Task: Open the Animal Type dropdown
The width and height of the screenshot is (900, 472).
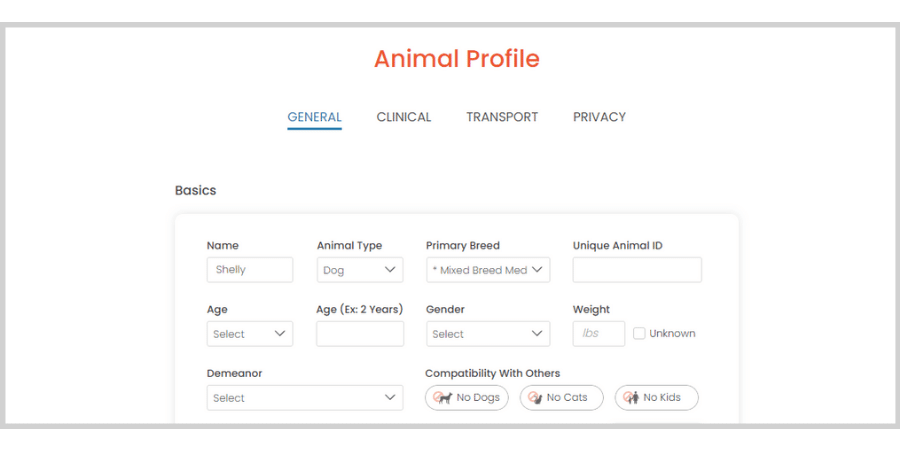Action: tap(360, 270)
